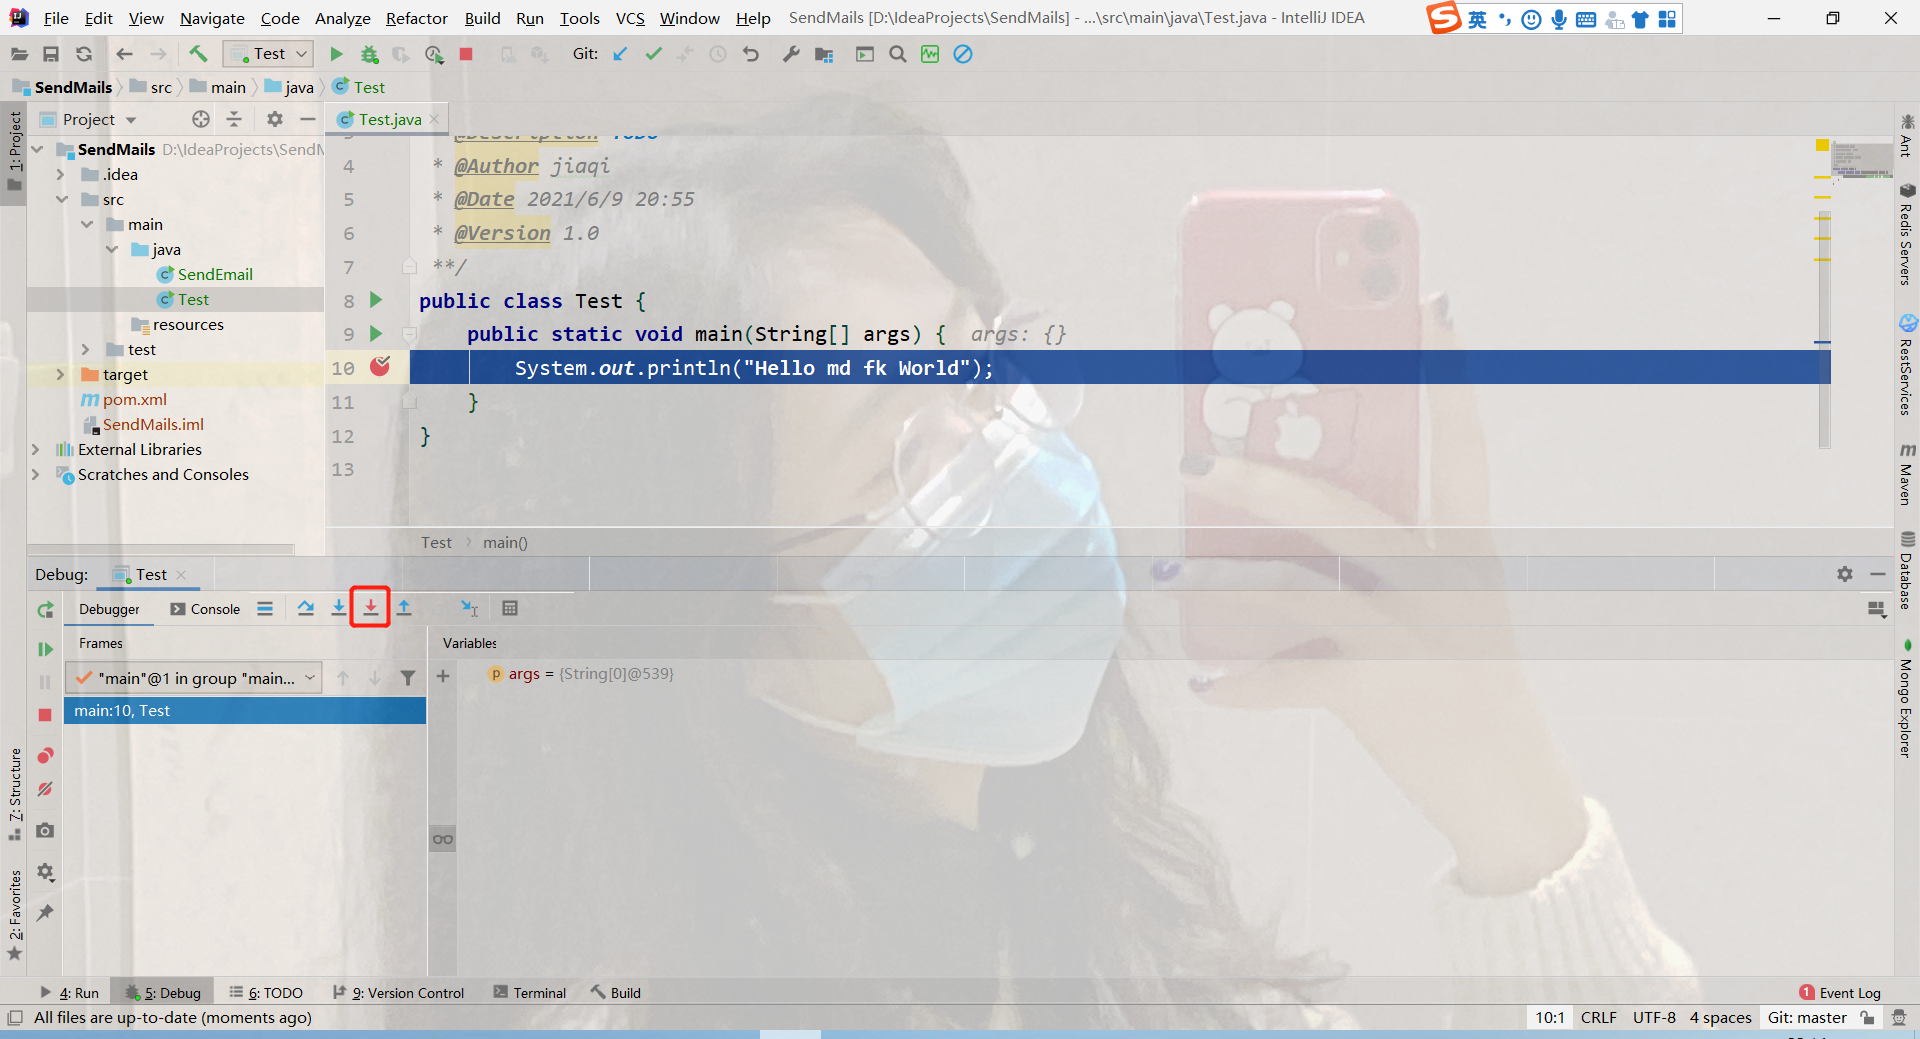Image resolution: width=1920 pixels, height=1039 pixels.
Task: Open the Refactor menu
Action: pos(416,18)
